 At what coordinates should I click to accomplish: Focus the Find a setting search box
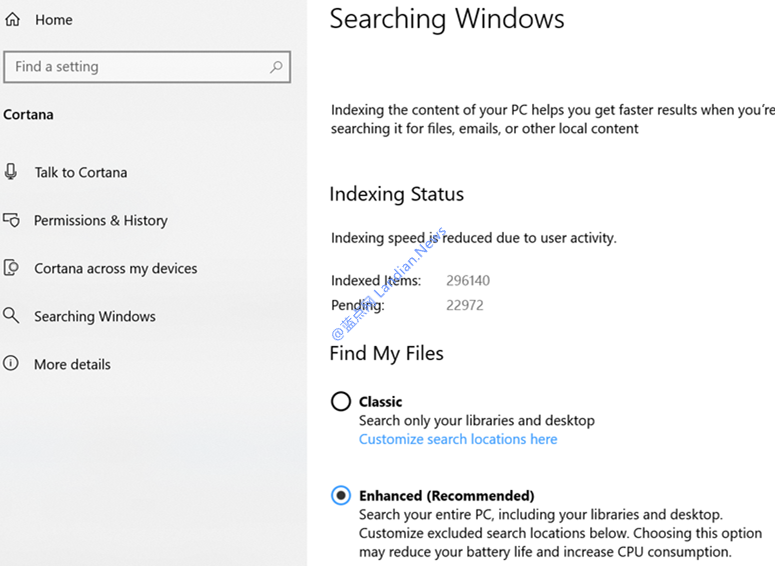point(147,67)
